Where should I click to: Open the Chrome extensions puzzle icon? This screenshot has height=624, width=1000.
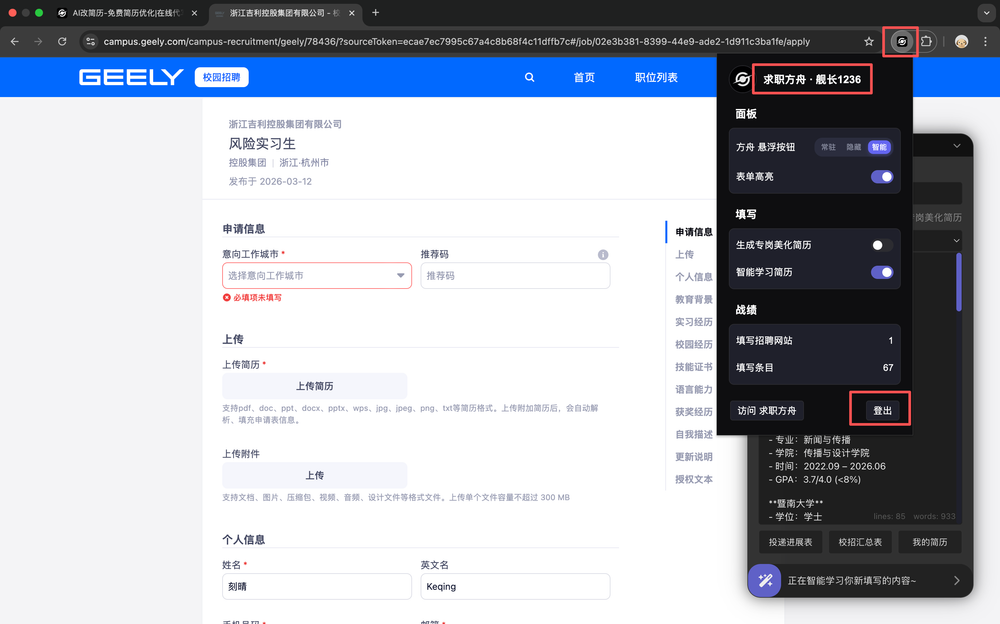click(x=927, y=42)
